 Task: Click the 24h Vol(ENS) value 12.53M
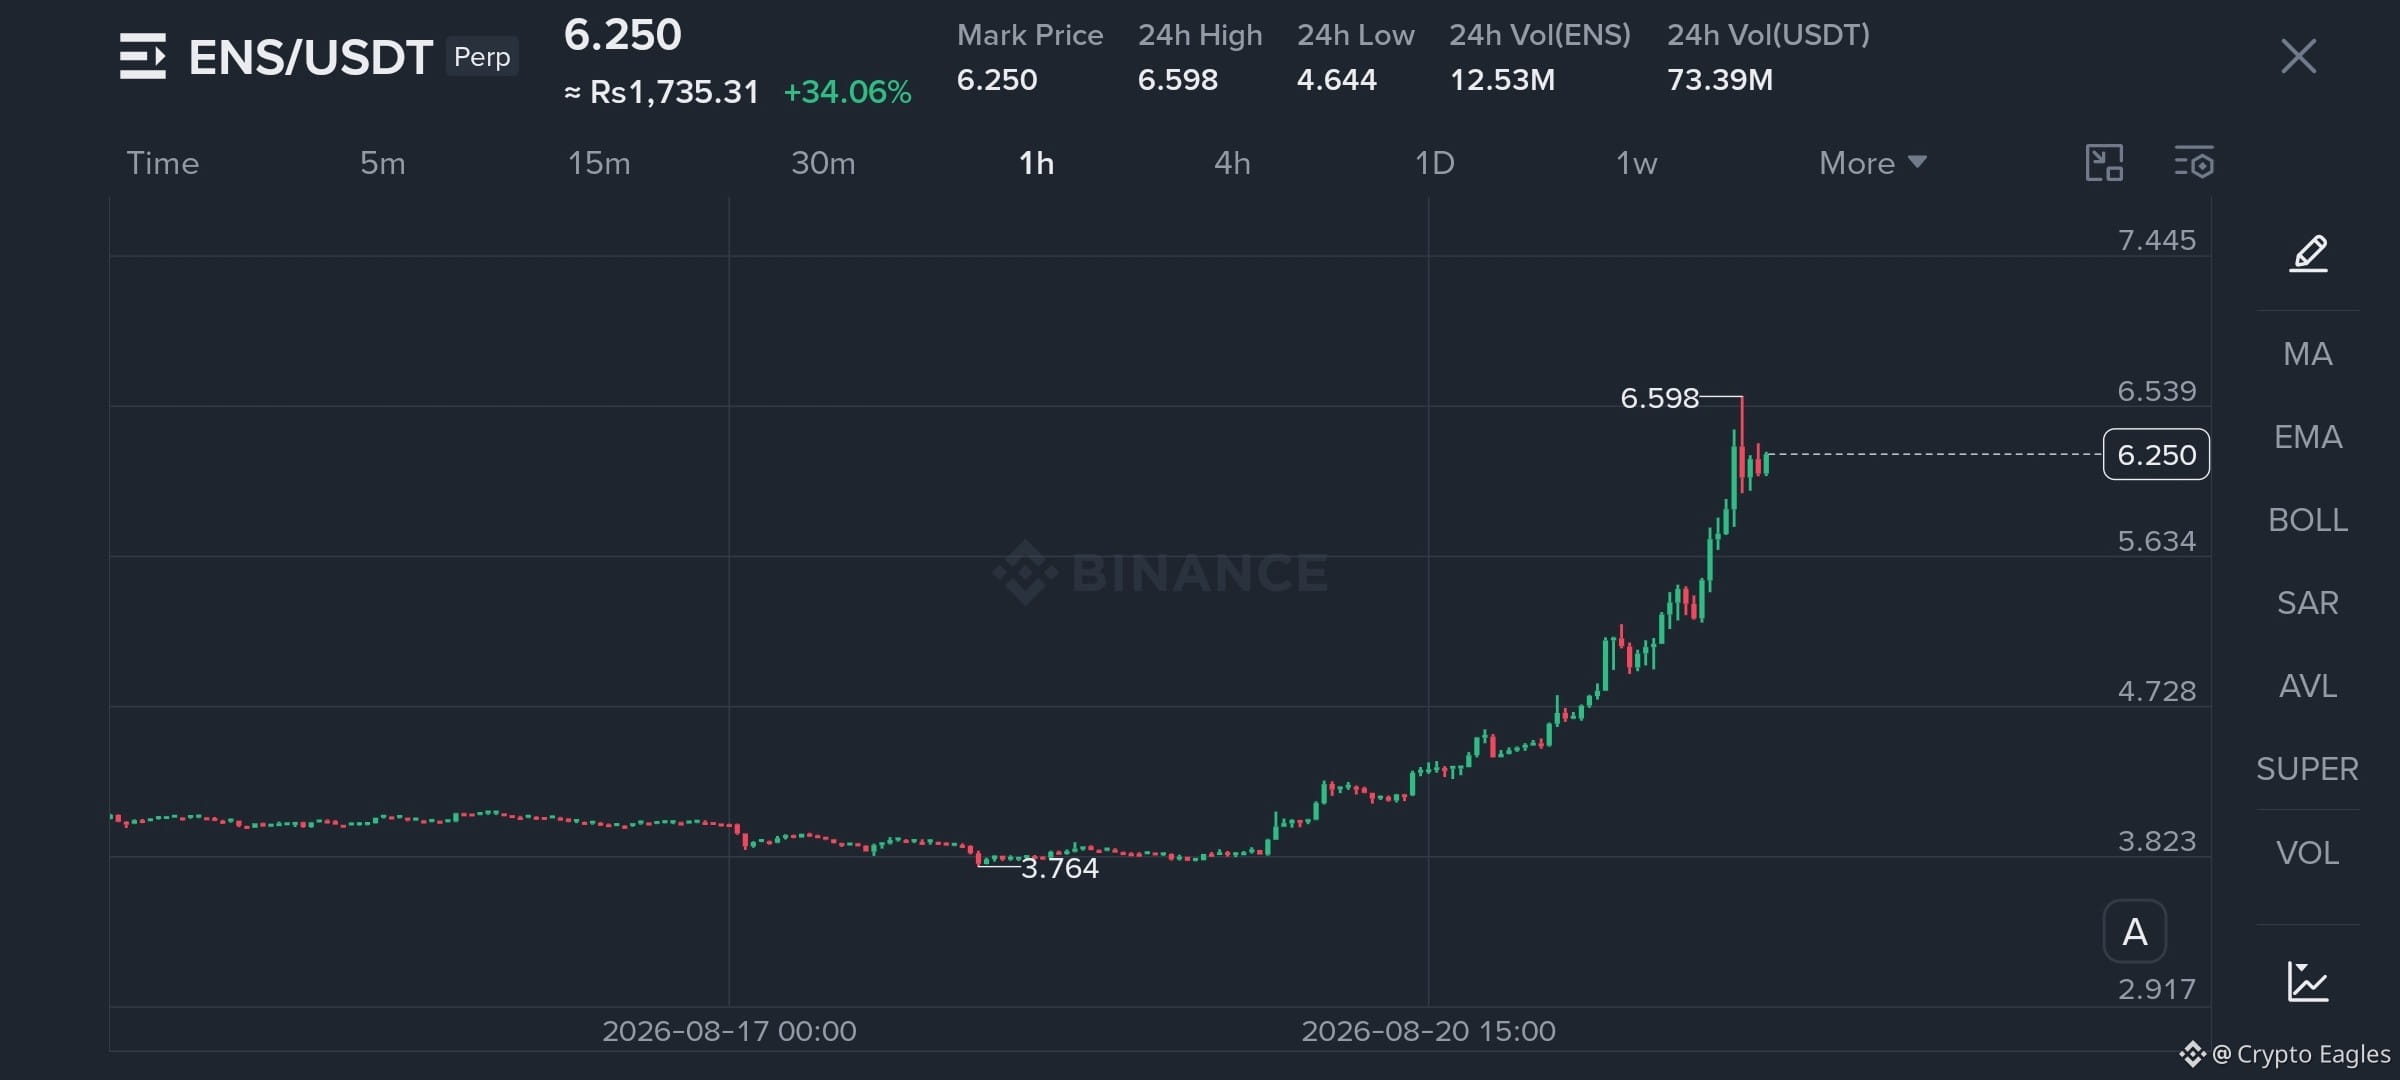pyautogui.click(x=1503, y=79)
